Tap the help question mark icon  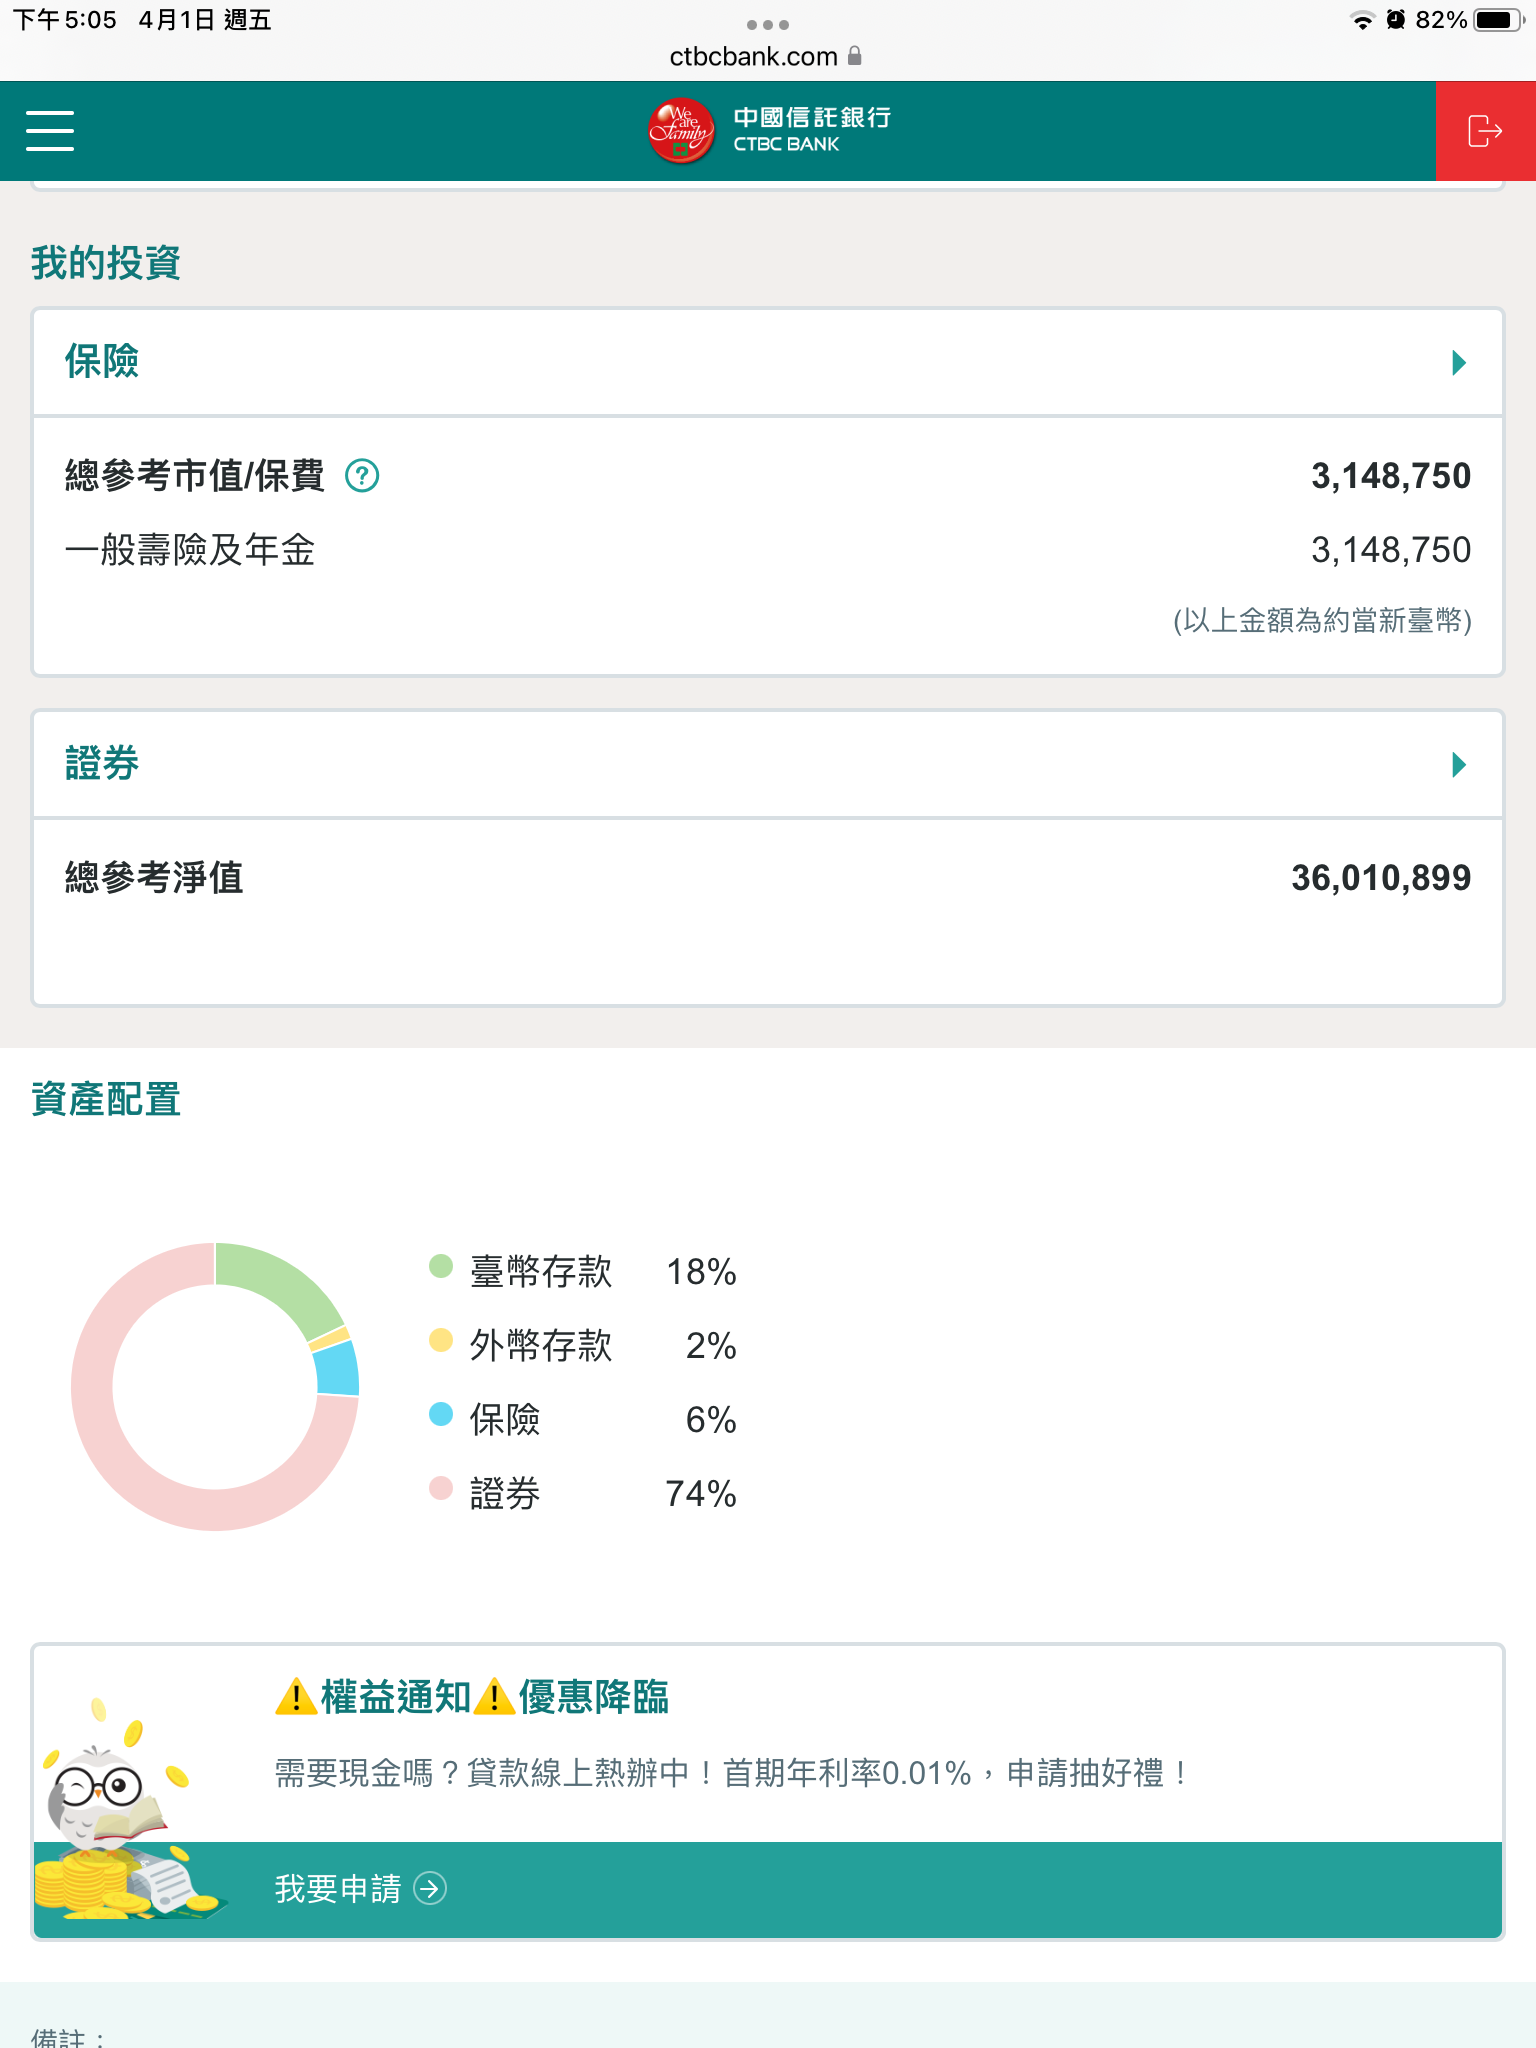click(362, 476)
